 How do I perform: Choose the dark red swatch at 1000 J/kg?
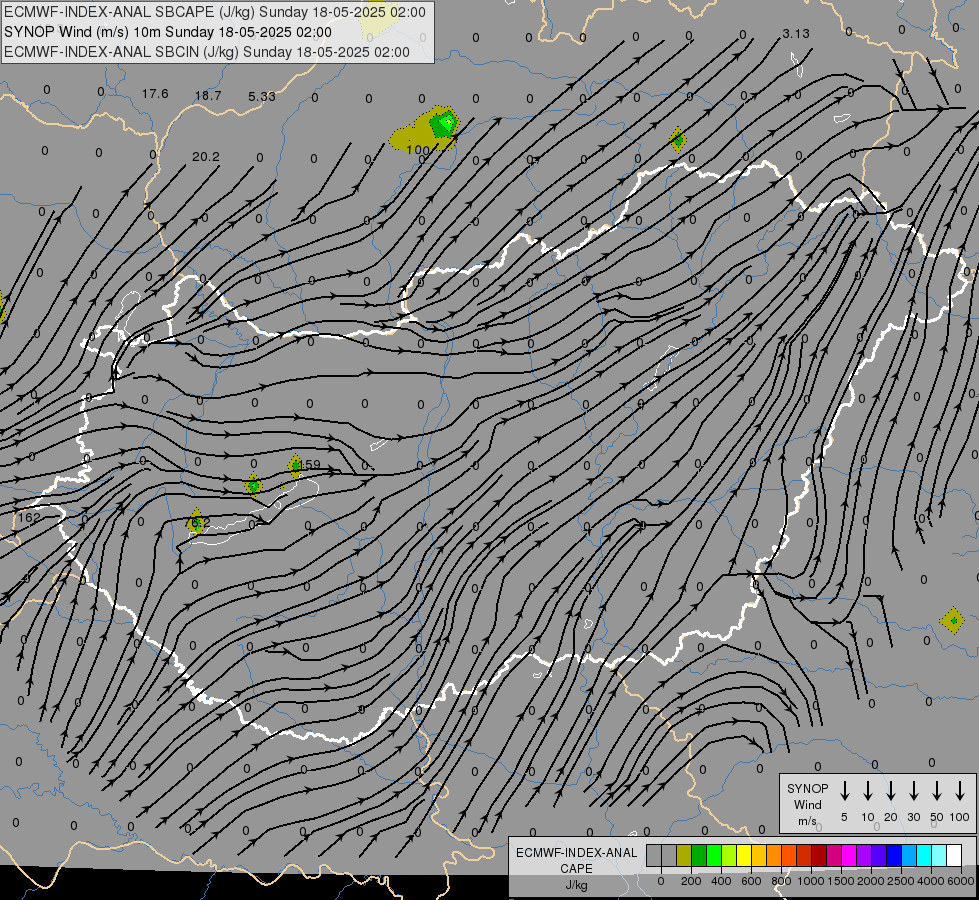point(819,856)
